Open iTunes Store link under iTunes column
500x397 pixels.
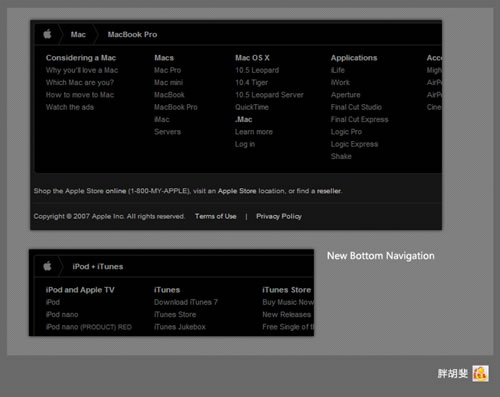tap(175, 315)
